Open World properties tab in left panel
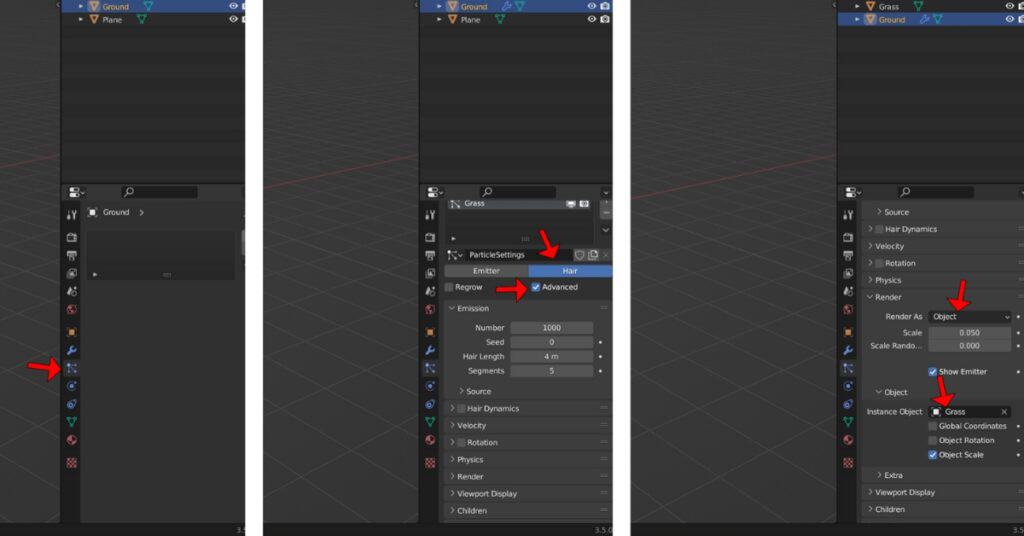 coord(72,309)
